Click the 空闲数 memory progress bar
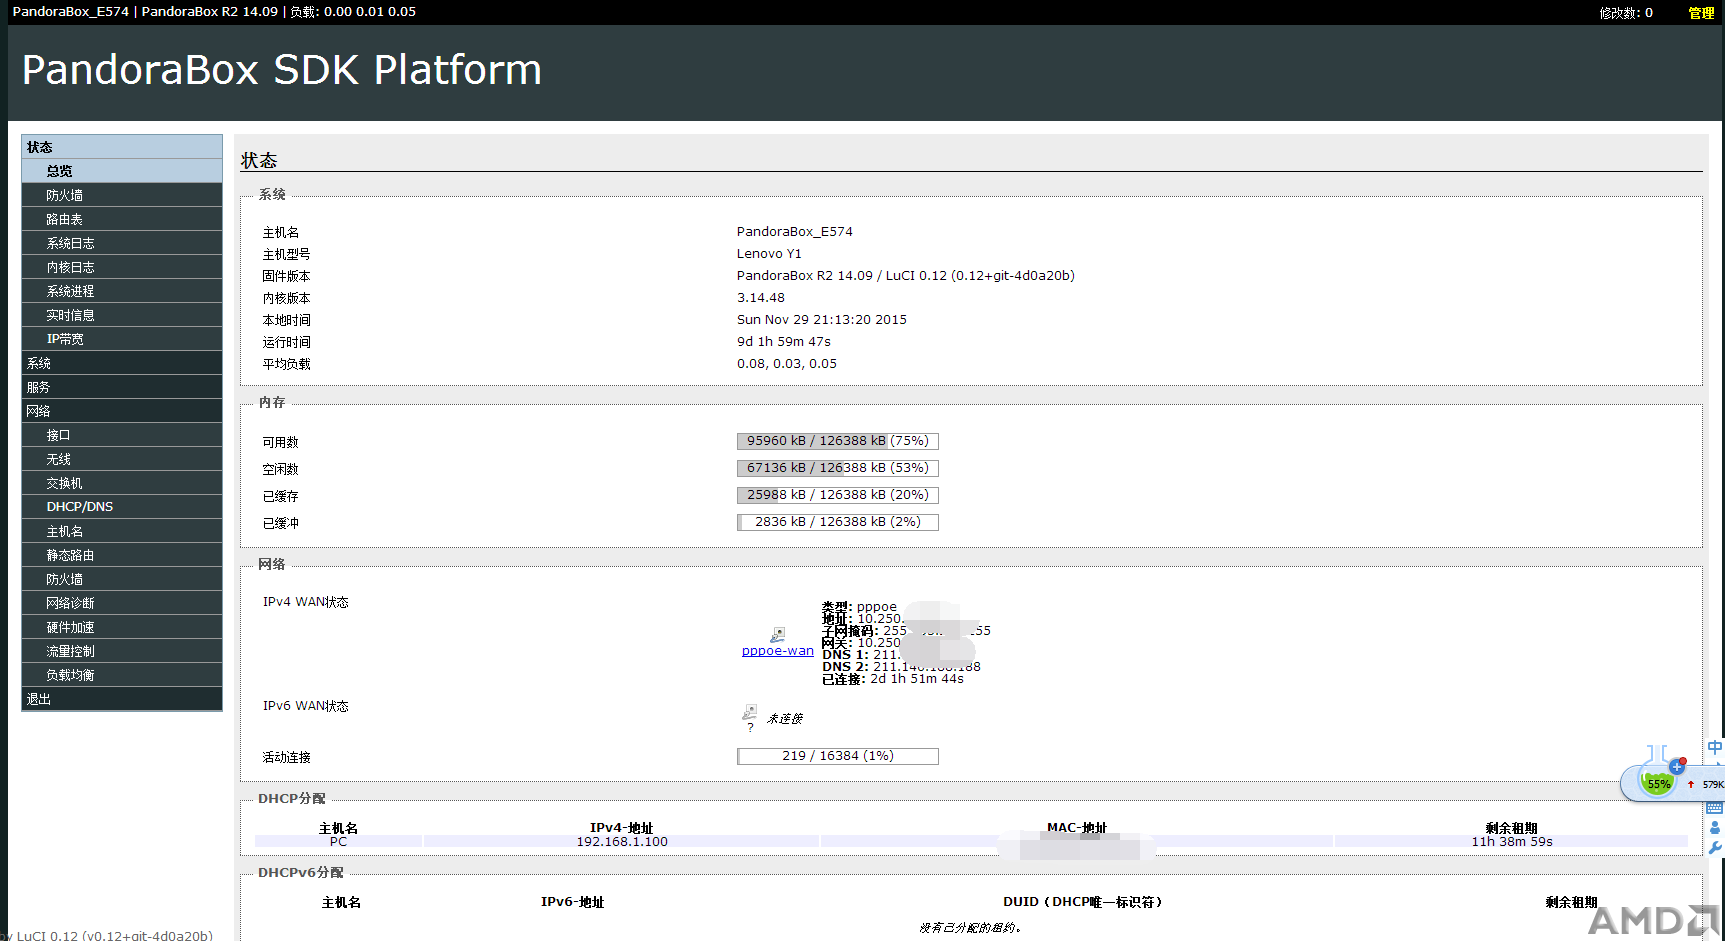 838,468
